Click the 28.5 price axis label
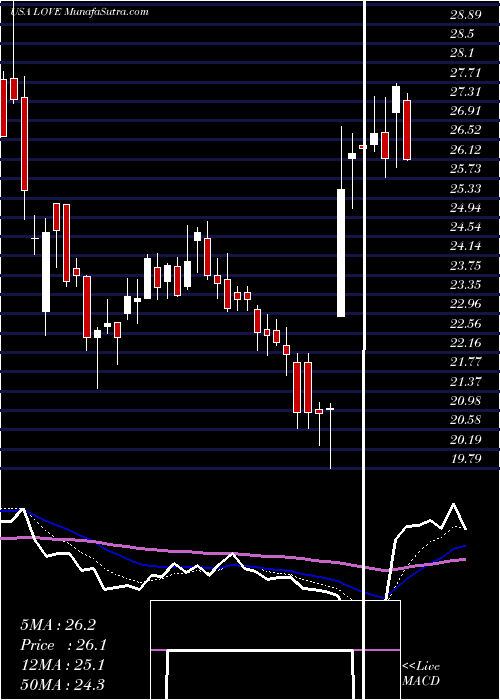Viewport: 500px width, 700px height. click(462, 34)
